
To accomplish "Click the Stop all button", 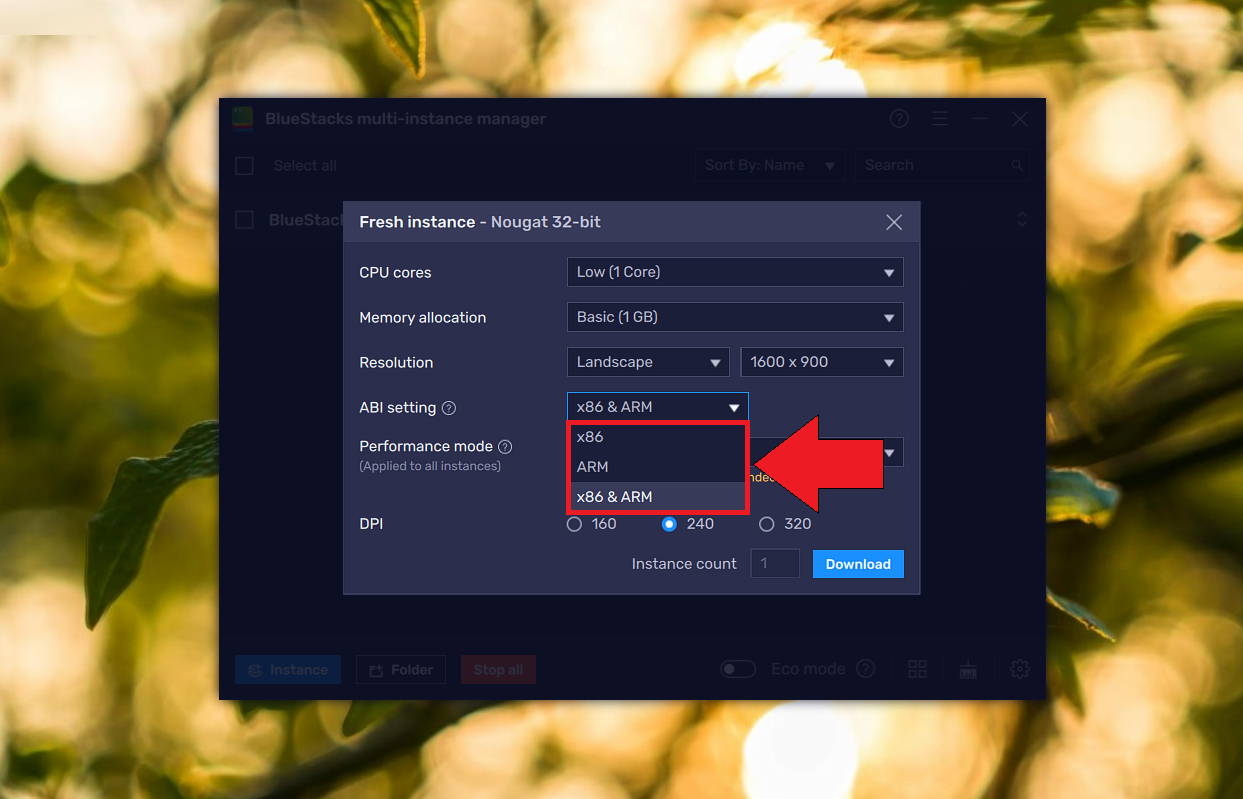I will coord(498,668).
